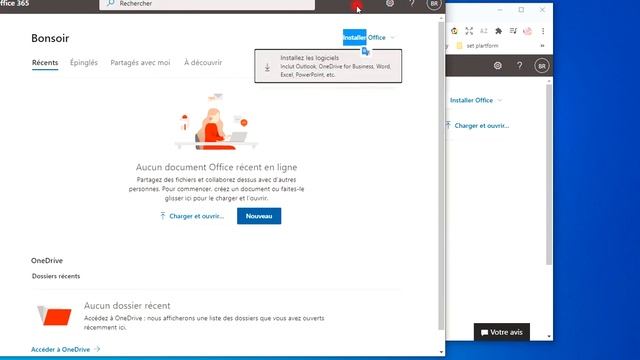Minimize the background browser window
This screenshot has height=360, width=640.
pyautogui.click(x=500, y=10)
